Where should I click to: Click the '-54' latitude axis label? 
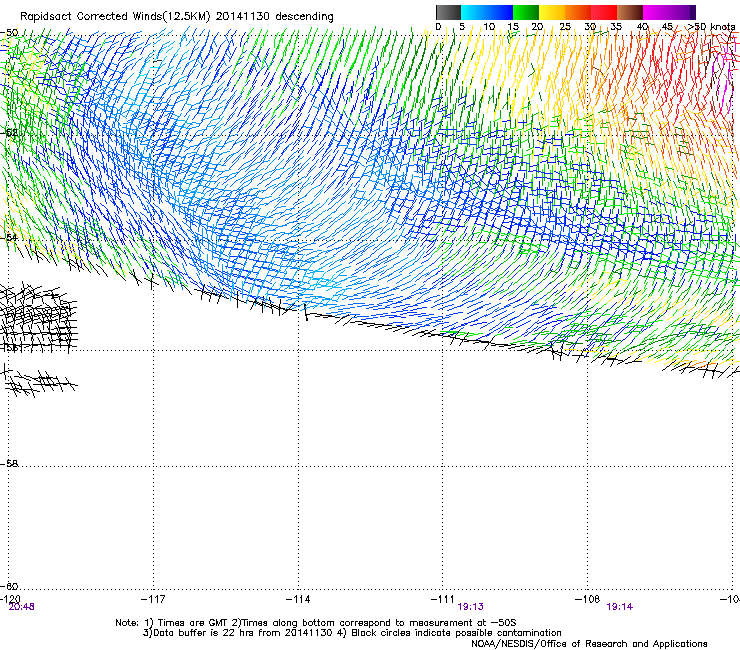(9, 237)
